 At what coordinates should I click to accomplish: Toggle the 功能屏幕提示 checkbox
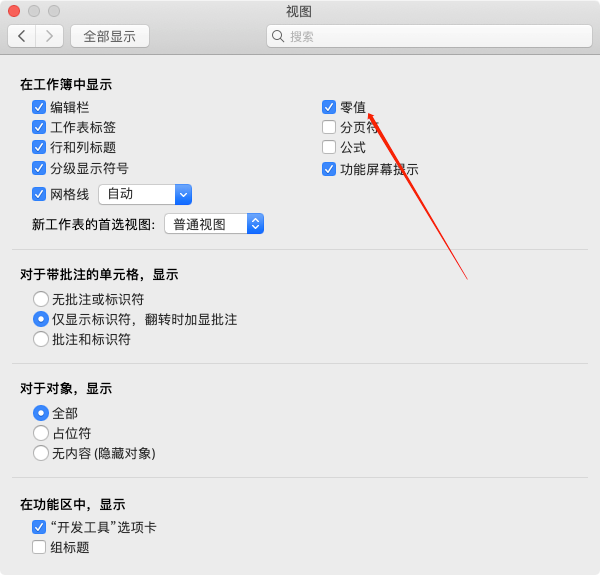(x=329, y=169)
